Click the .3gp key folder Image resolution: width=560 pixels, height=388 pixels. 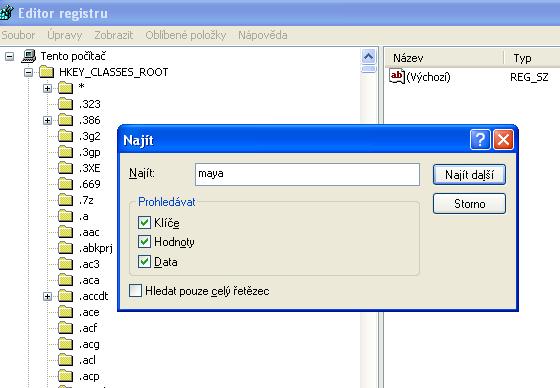(x=65, y=152)
